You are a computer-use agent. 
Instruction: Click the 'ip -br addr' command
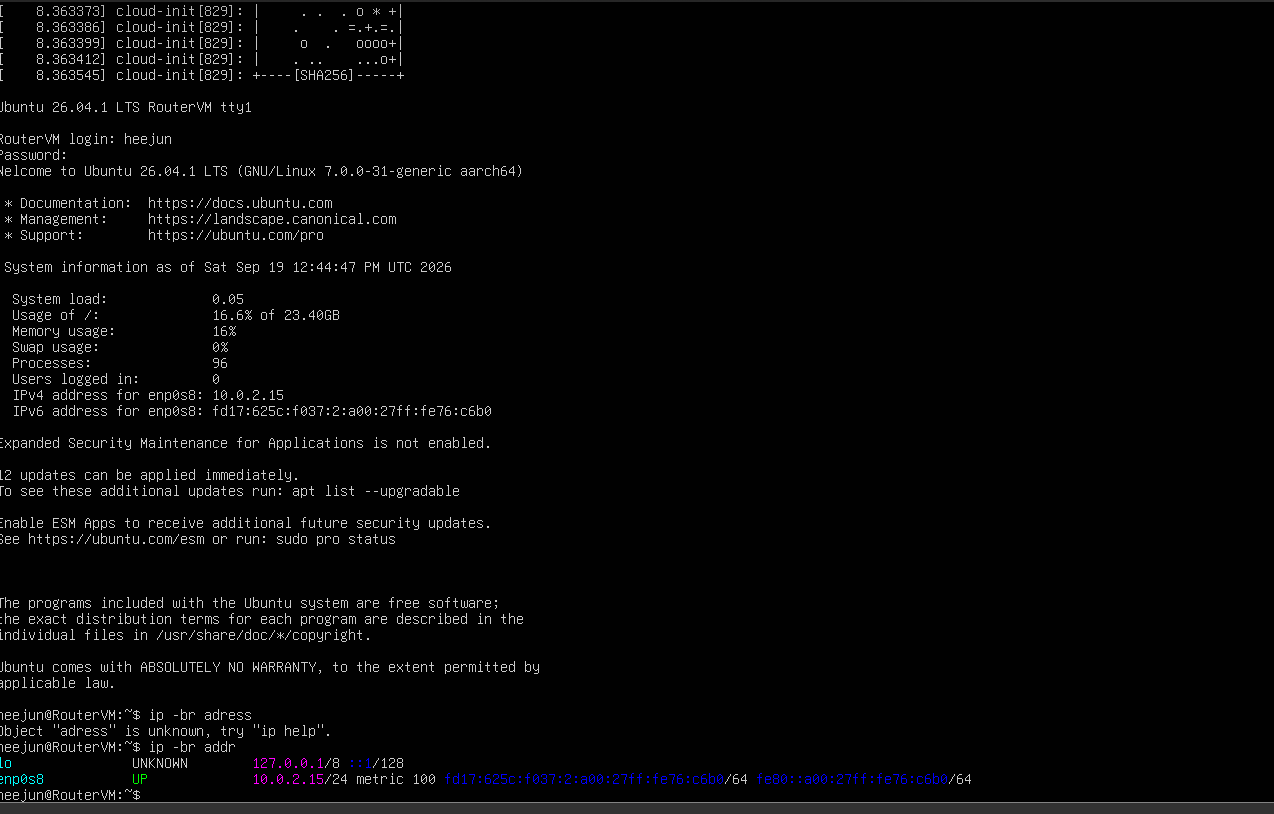tap(192, 747)
